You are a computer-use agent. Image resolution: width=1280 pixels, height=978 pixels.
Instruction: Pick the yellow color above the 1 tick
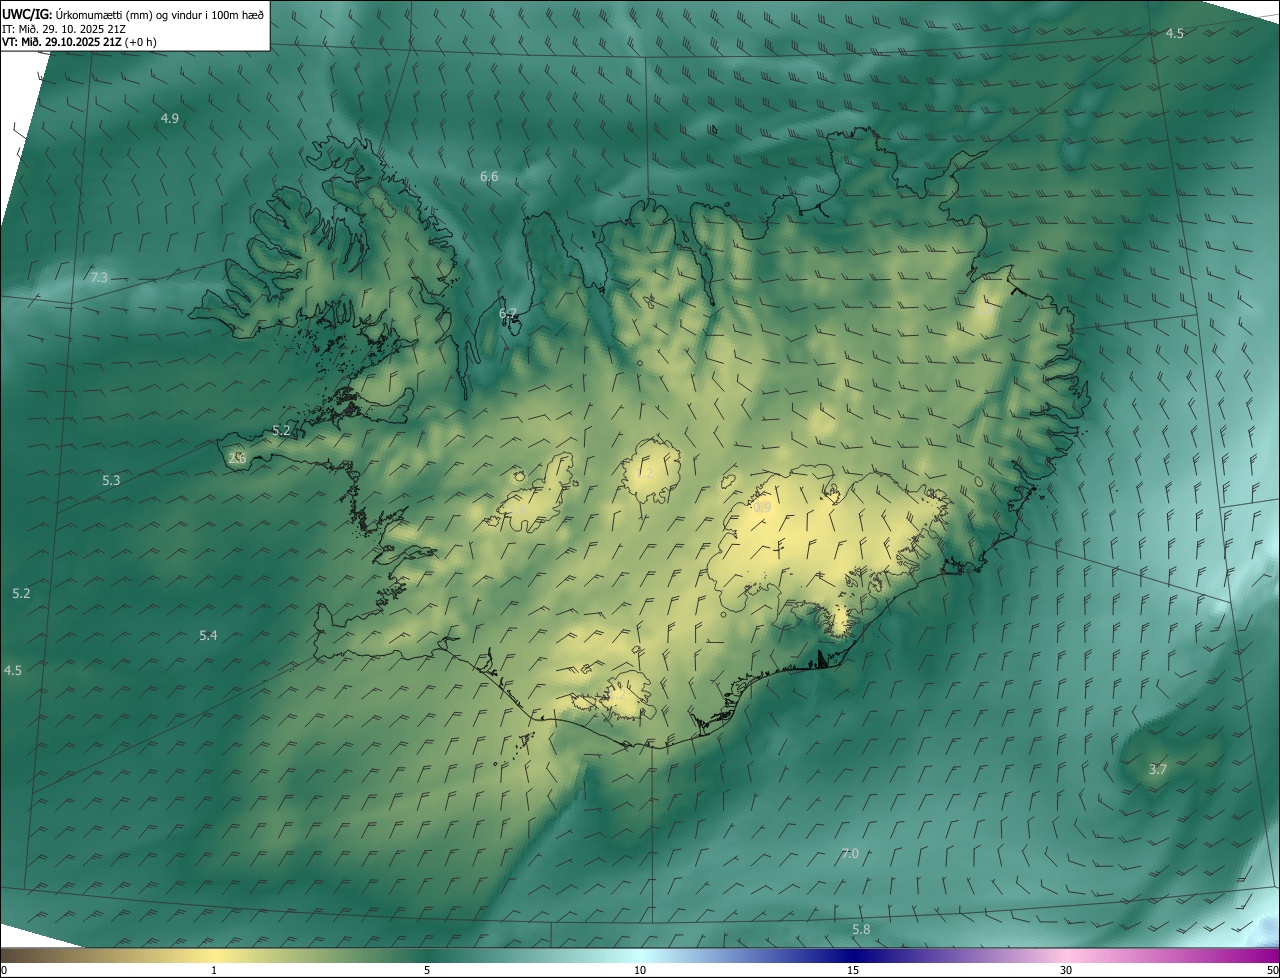pyautogui.click(x=214, y=955)
